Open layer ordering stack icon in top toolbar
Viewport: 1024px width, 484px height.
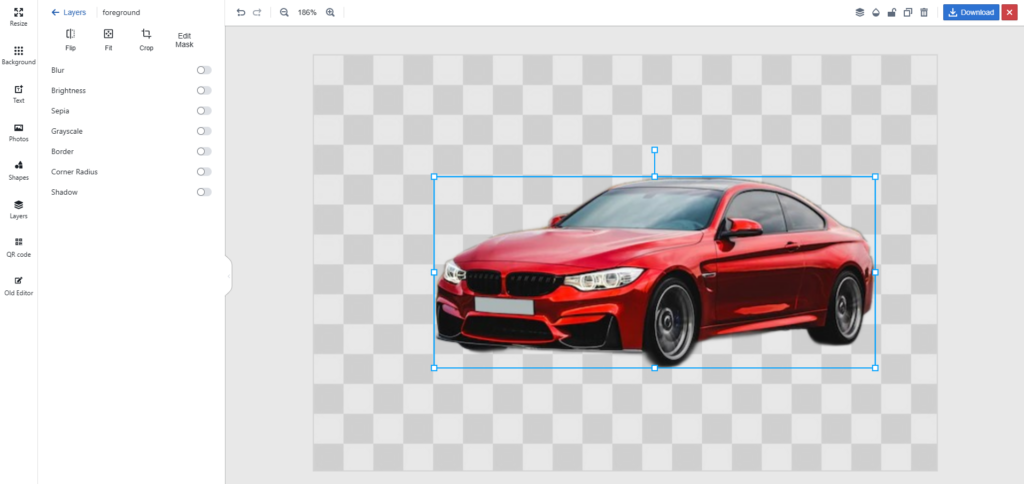click(x=860, y=12)
